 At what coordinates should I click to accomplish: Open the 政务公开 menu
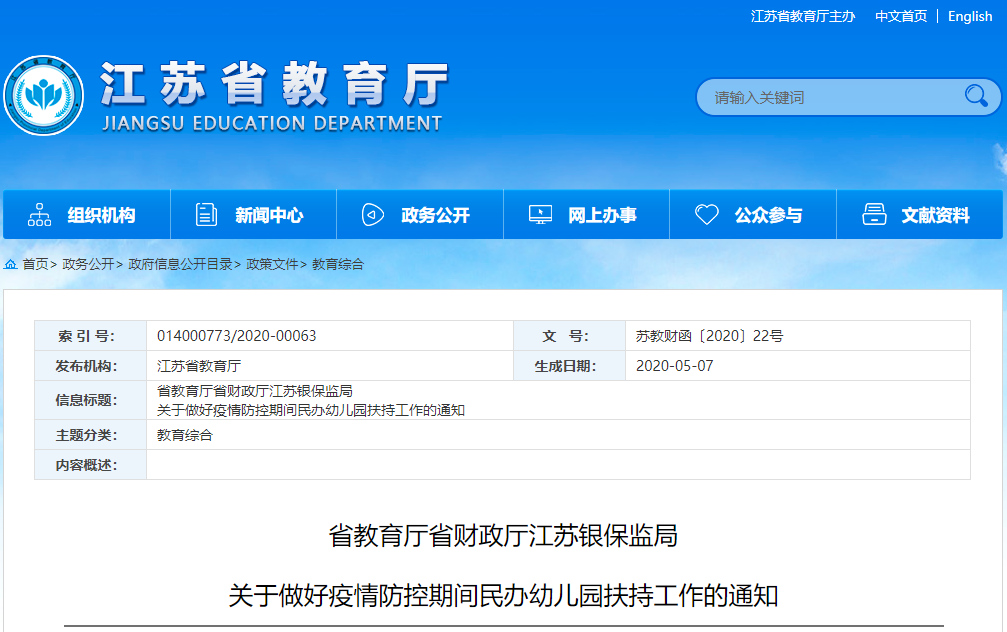(420, 215)
